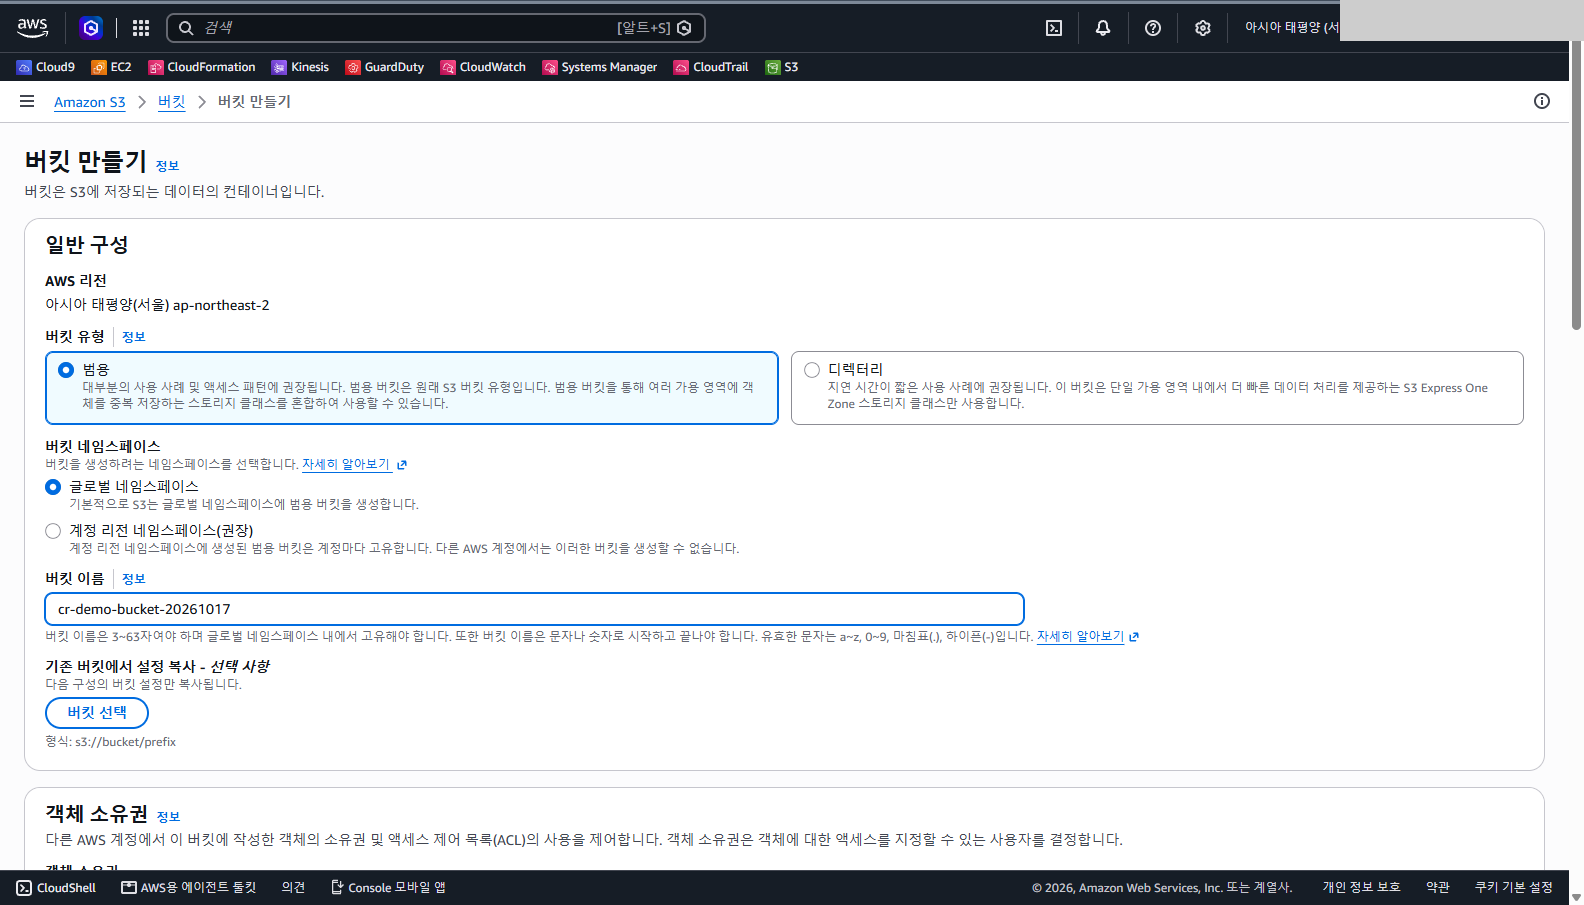Open CloudWatch service shortcut

[483, 67]
